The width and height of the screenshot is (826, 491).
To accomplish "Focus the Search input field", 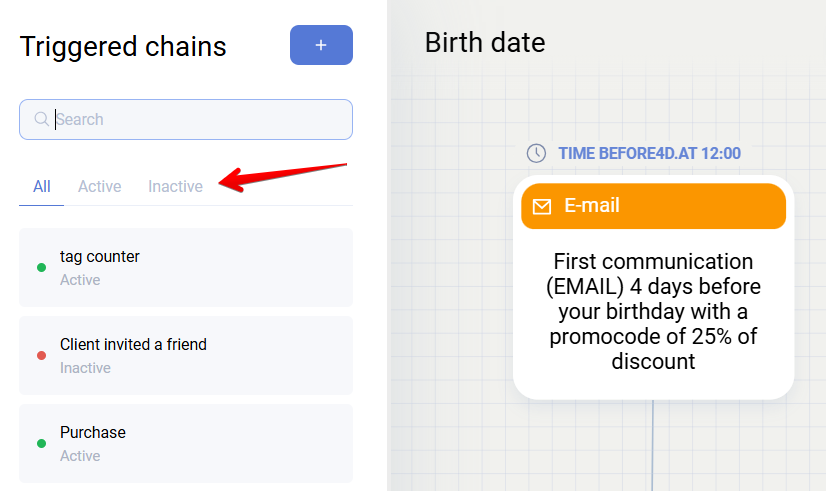I will pos(200,119).
